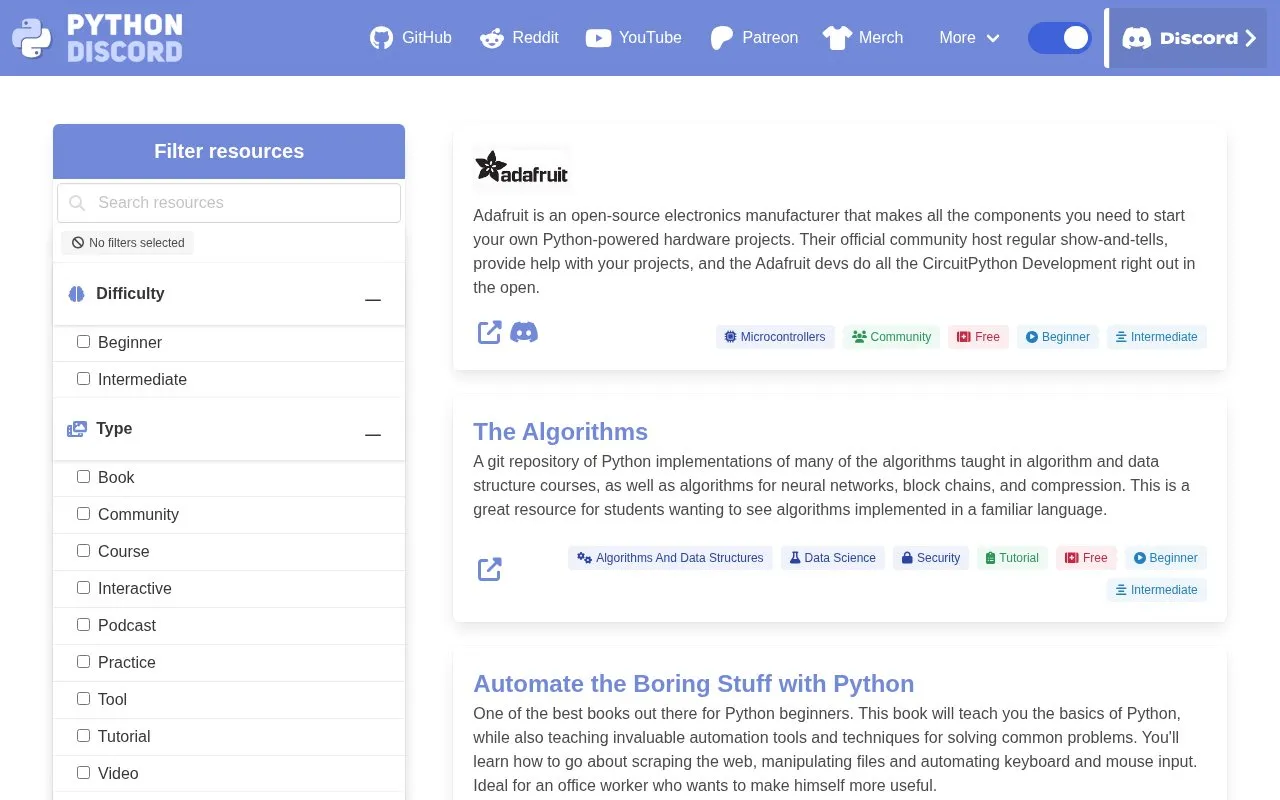Click Algorithms And Data Structures tag
Viewport: 1280px width, 800px height.
(x=670, y=558)
